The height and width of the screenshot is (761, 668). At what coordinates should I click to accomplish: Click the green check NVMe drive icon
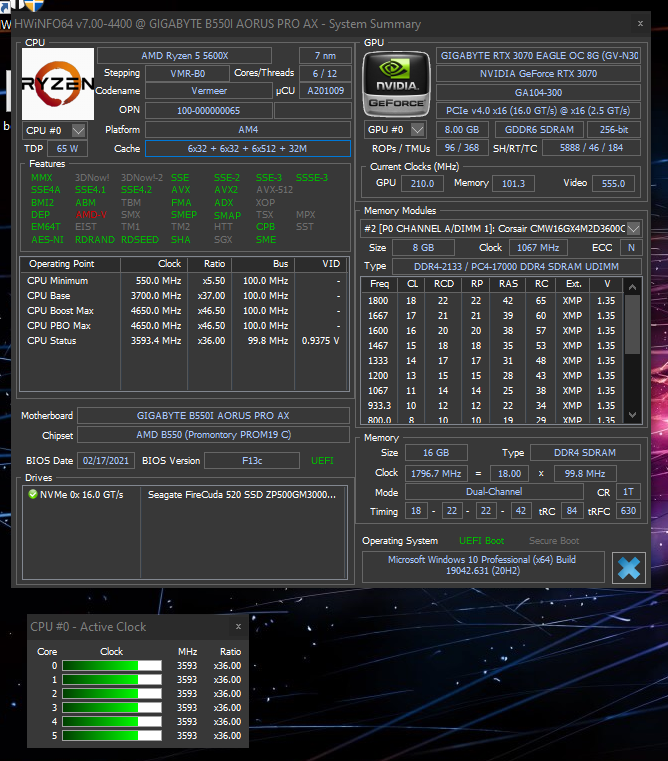coord(31,493)
